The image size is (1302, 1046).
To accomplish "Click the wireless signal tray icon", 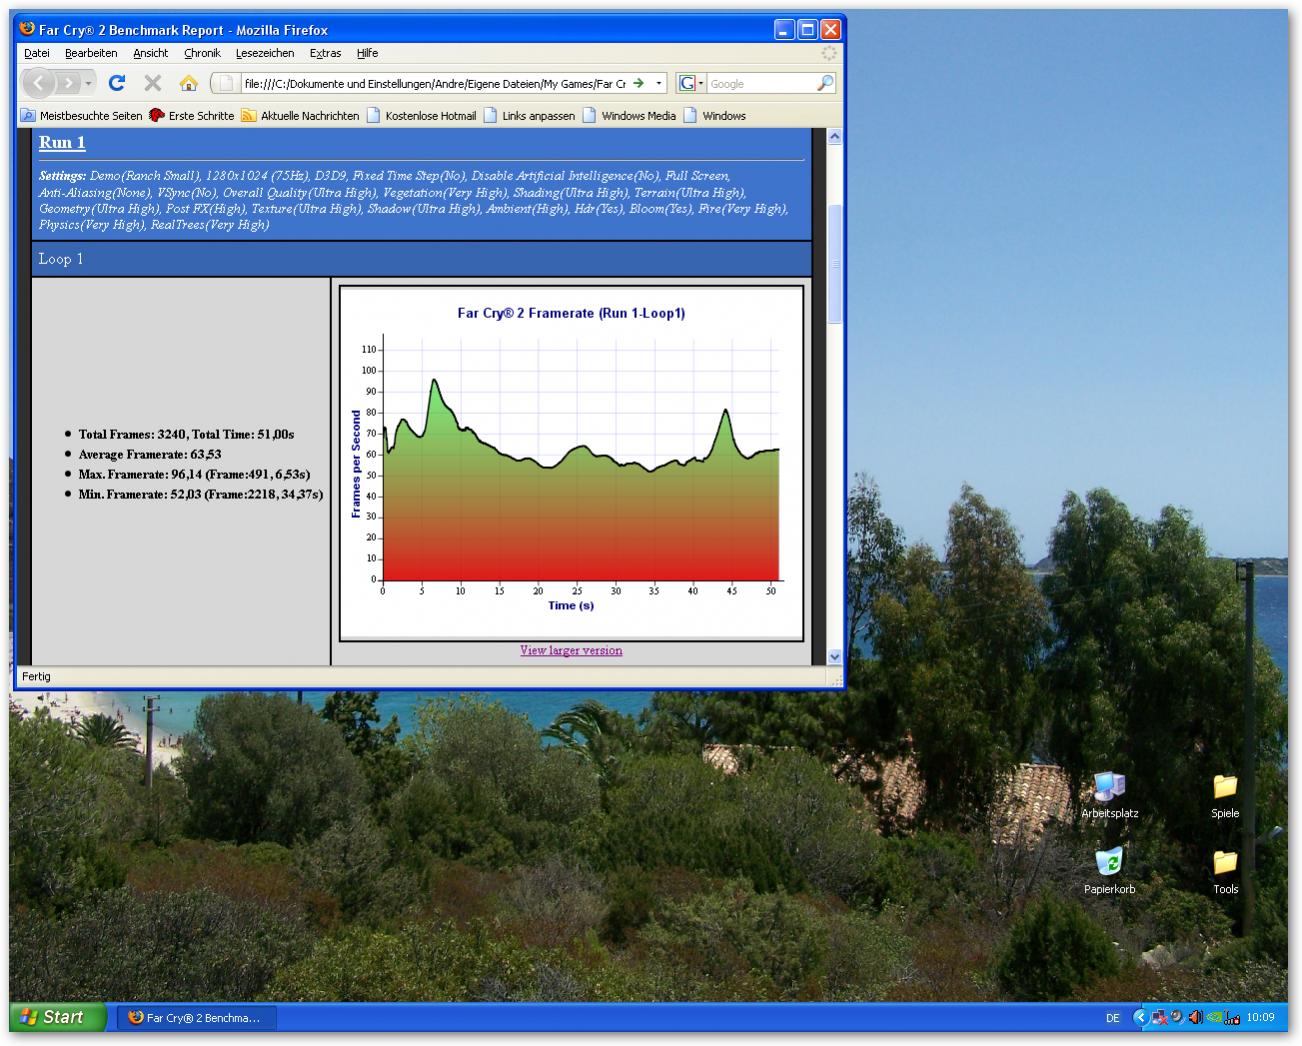I will 1232,1018.
